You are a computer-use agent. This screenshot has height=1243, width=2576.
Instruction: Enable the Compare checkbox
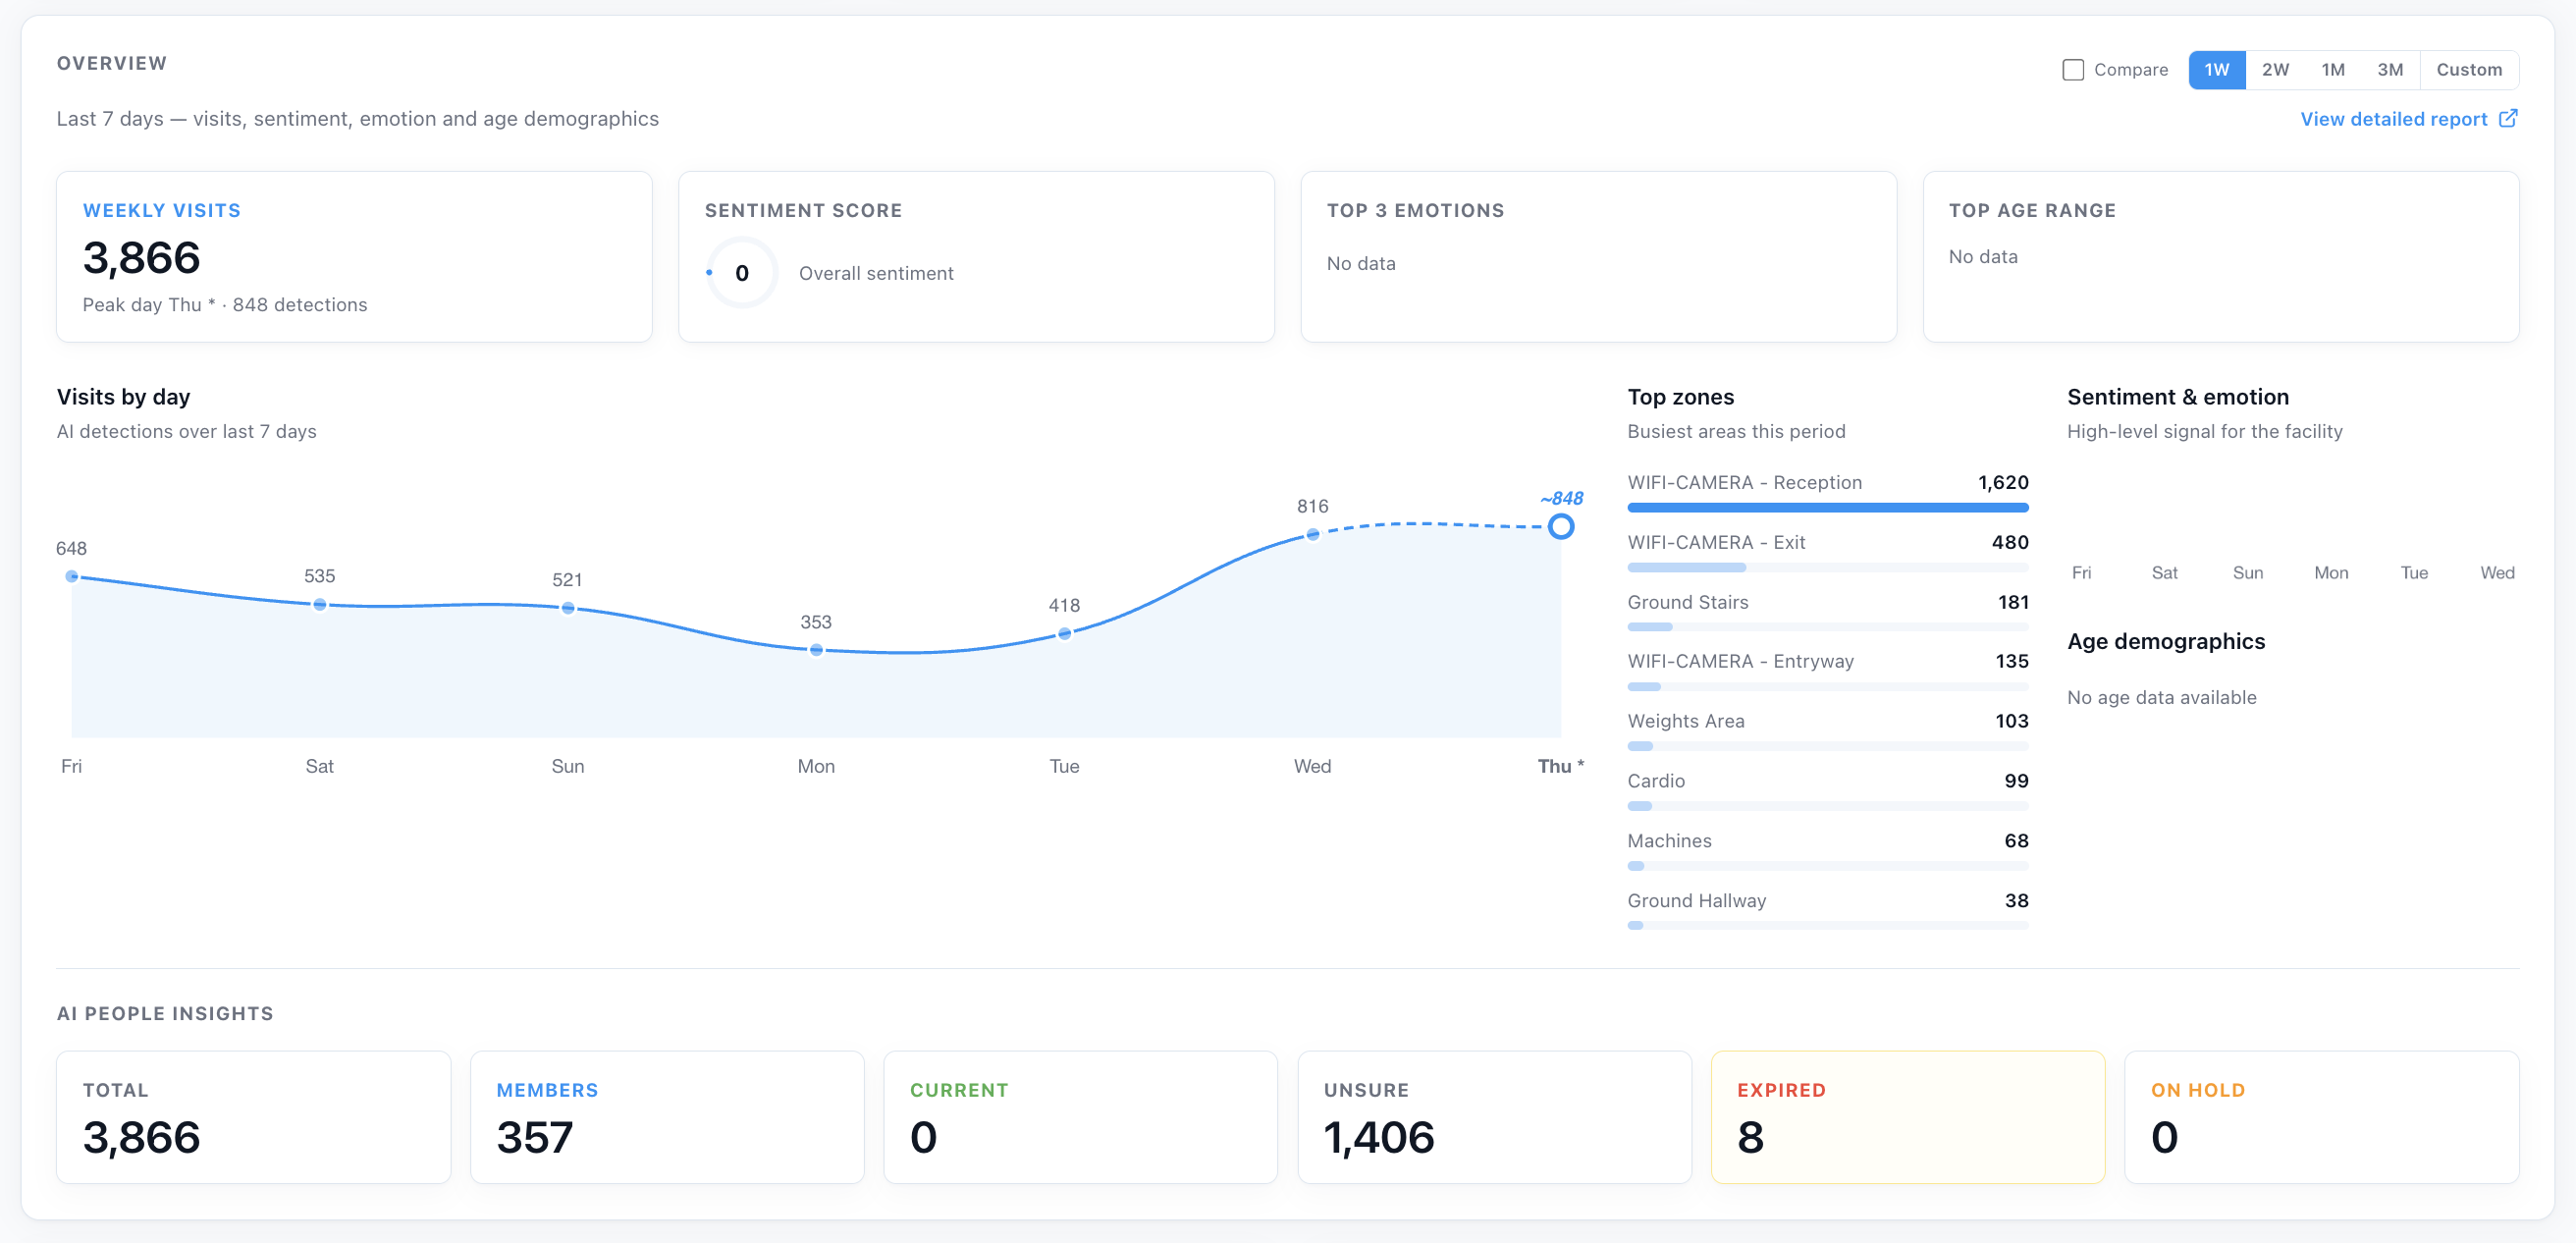tap(2073, 70)
